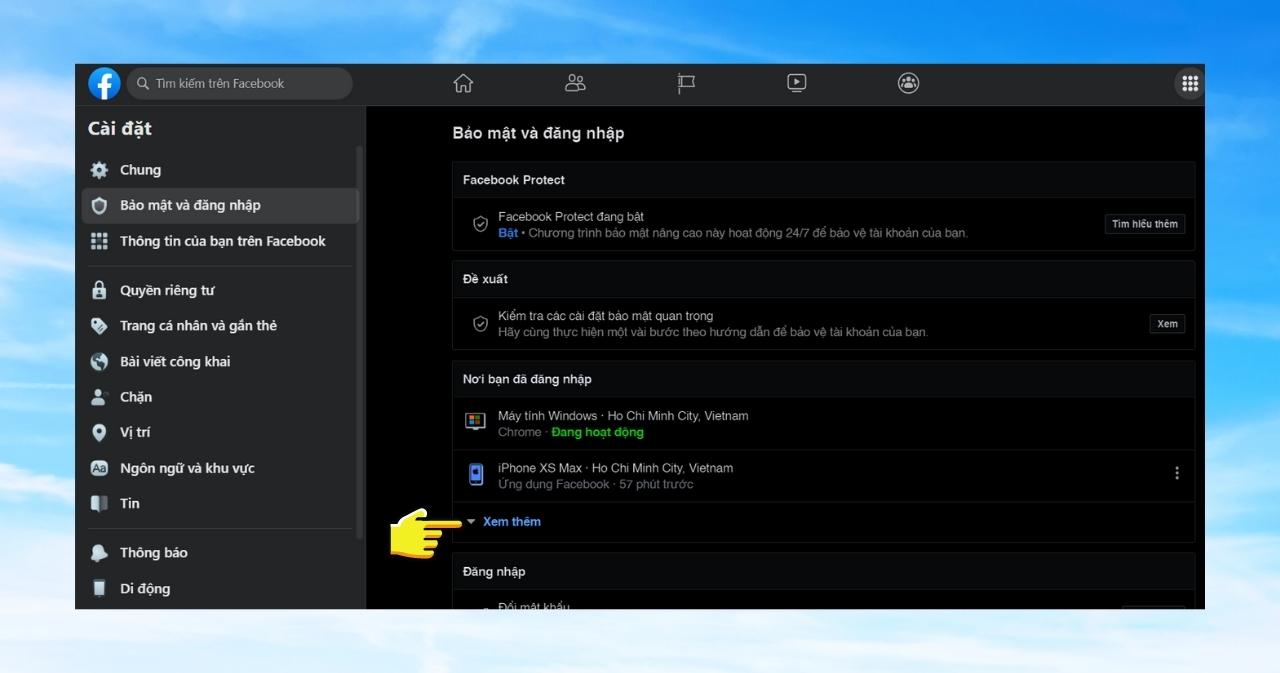Open the Pages flag icon
Viewport: 1280px width, 673px height.
click(686, 84)
